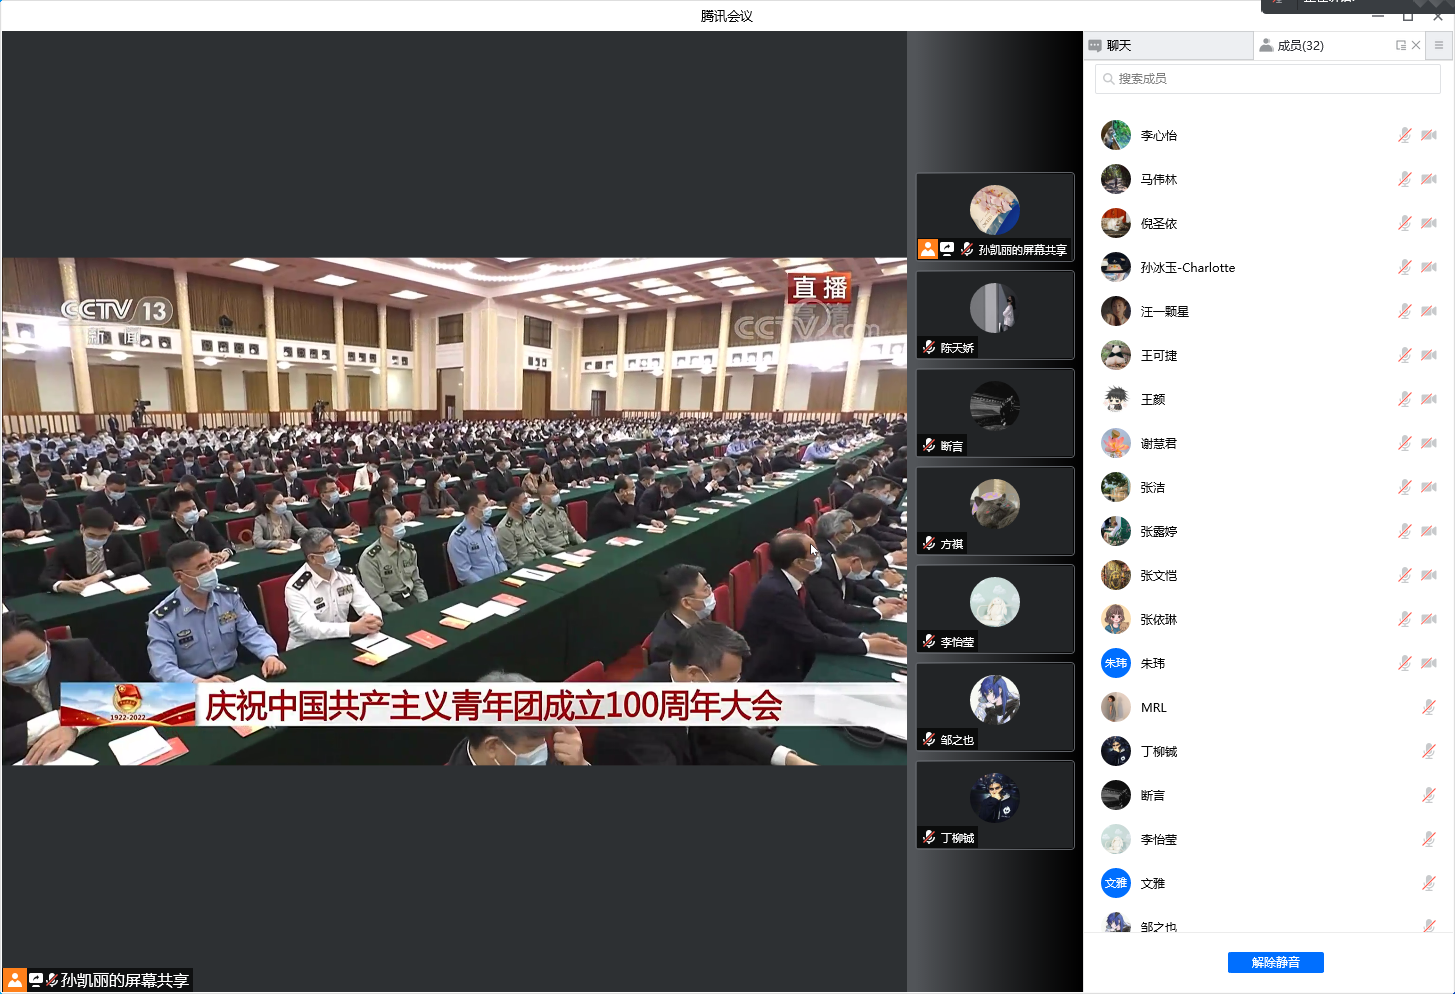
Task: Select member name 谢慧君
Action: 1159,444
